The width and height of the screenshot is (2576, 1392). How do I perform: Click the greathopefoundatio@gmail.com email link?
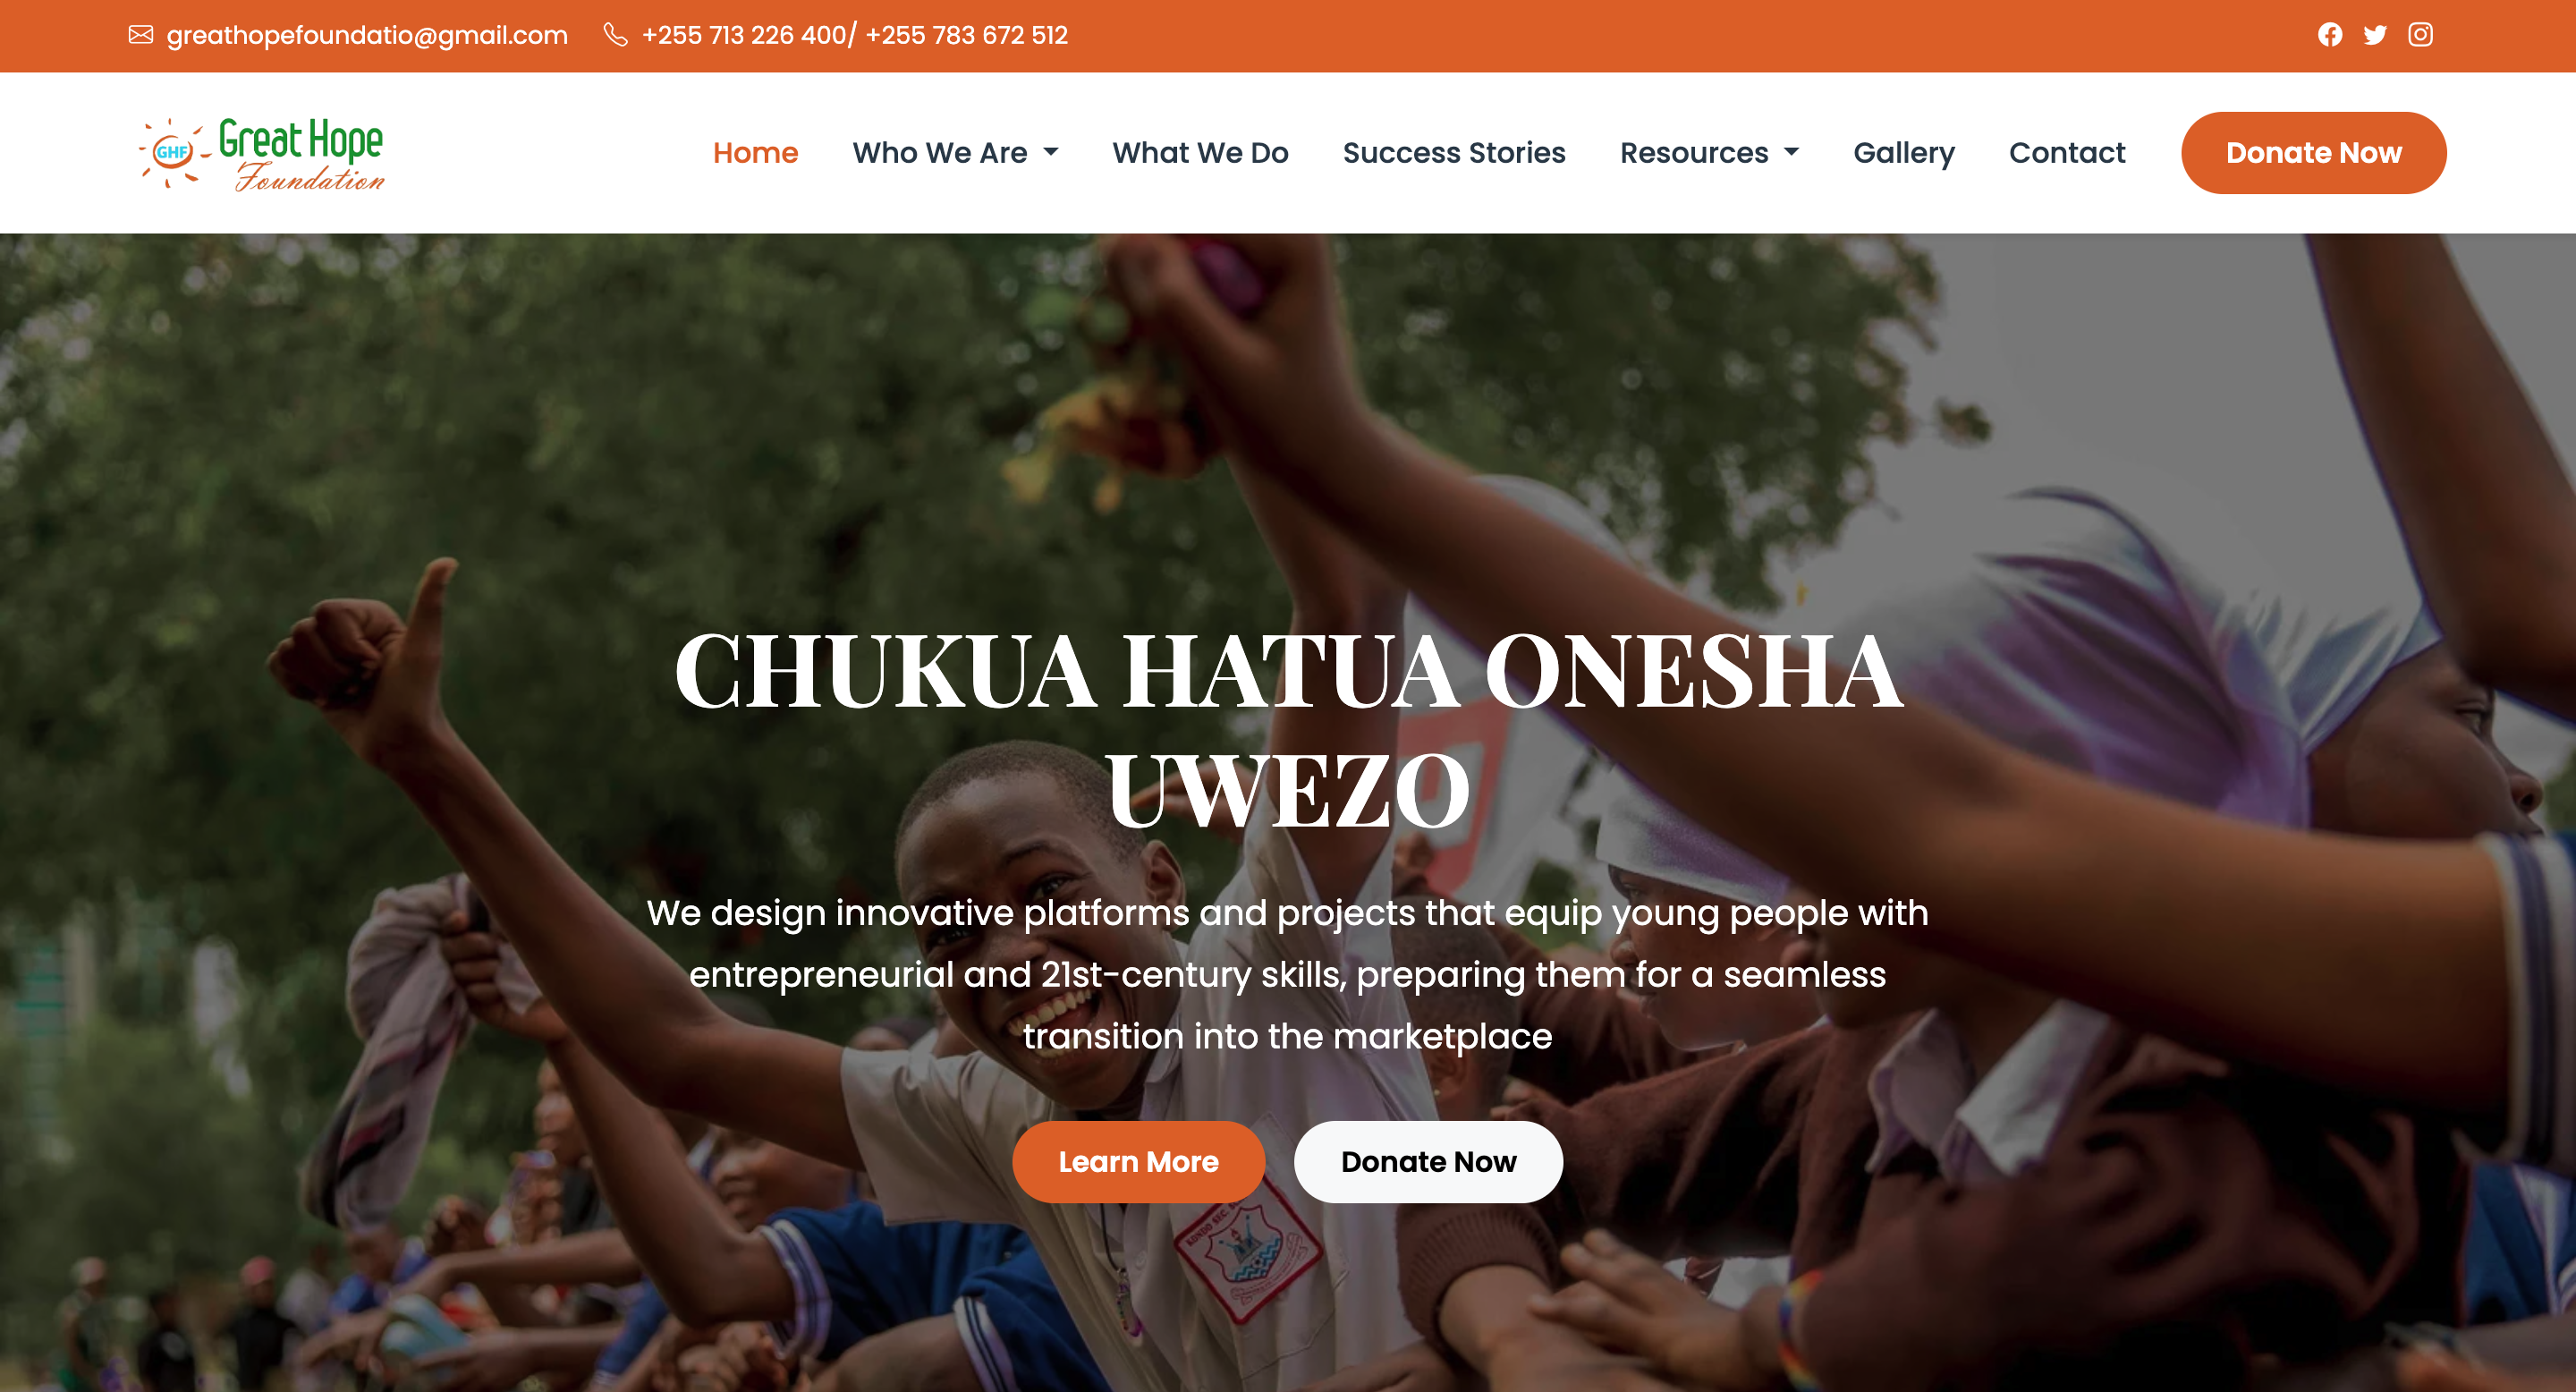click(367, 35)
